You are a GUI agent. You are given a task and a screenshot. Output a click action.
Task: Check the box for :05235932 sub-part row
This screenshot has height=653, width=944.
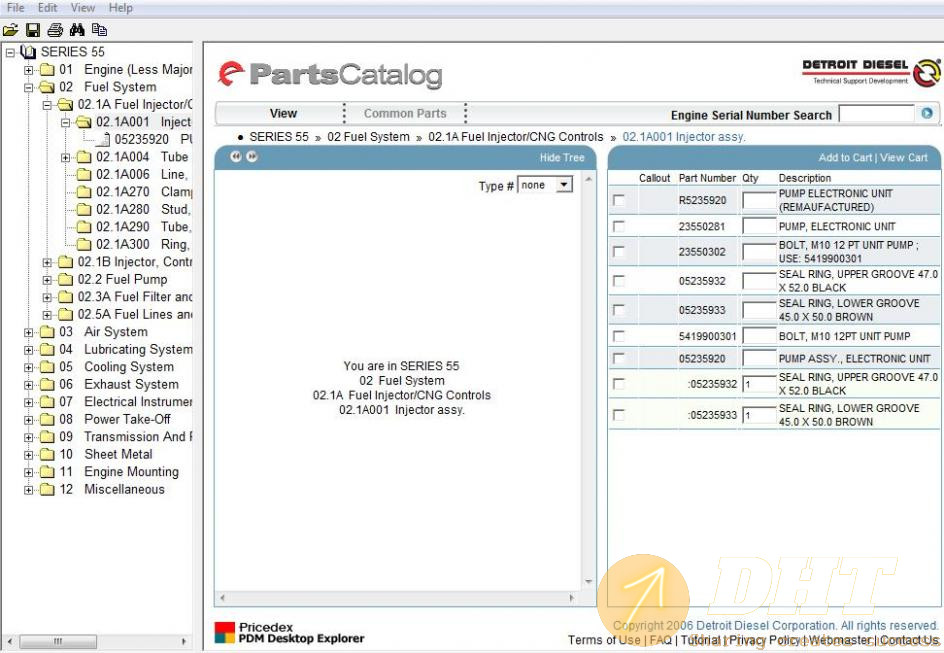click(618, 383)
